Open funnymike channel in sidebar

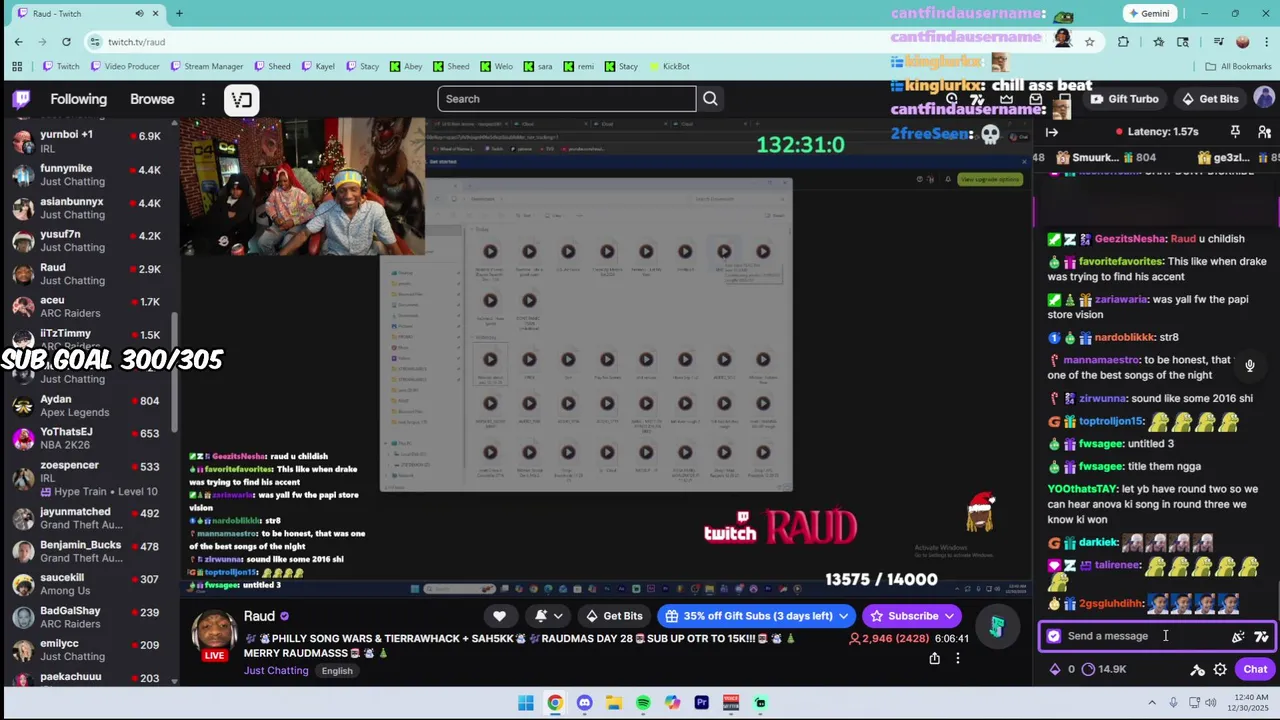point(88,175)
